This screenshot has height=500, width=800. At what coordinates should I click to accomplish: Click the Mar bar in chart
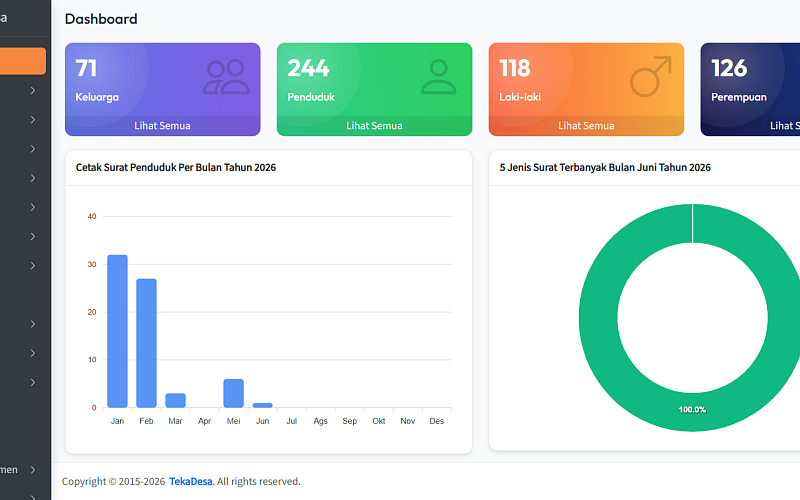click(176, 401)
